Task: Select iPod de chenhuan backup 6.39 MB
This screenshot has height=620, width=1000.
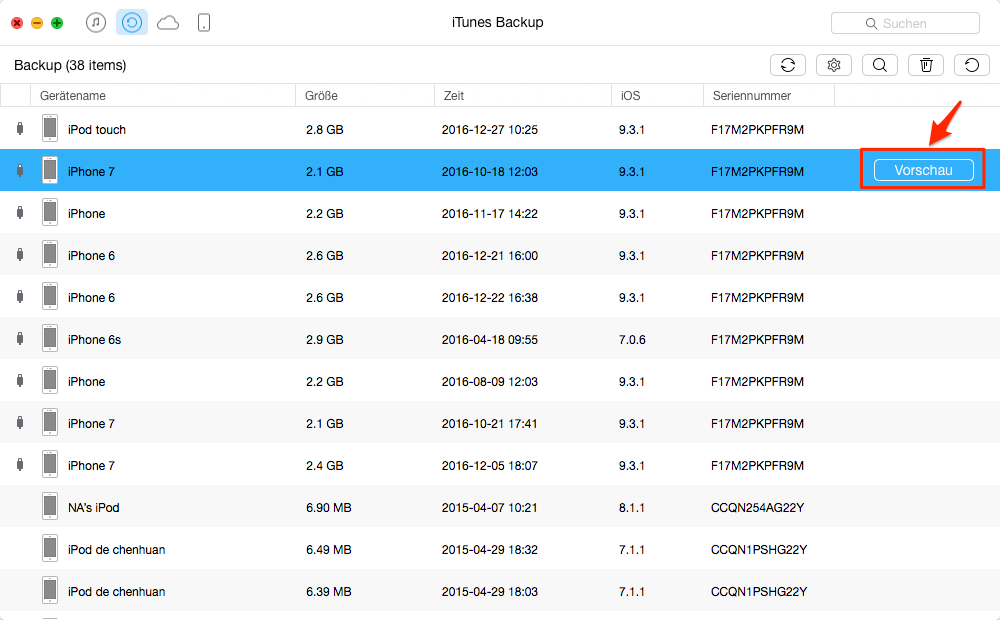Action: pos(500,591)
